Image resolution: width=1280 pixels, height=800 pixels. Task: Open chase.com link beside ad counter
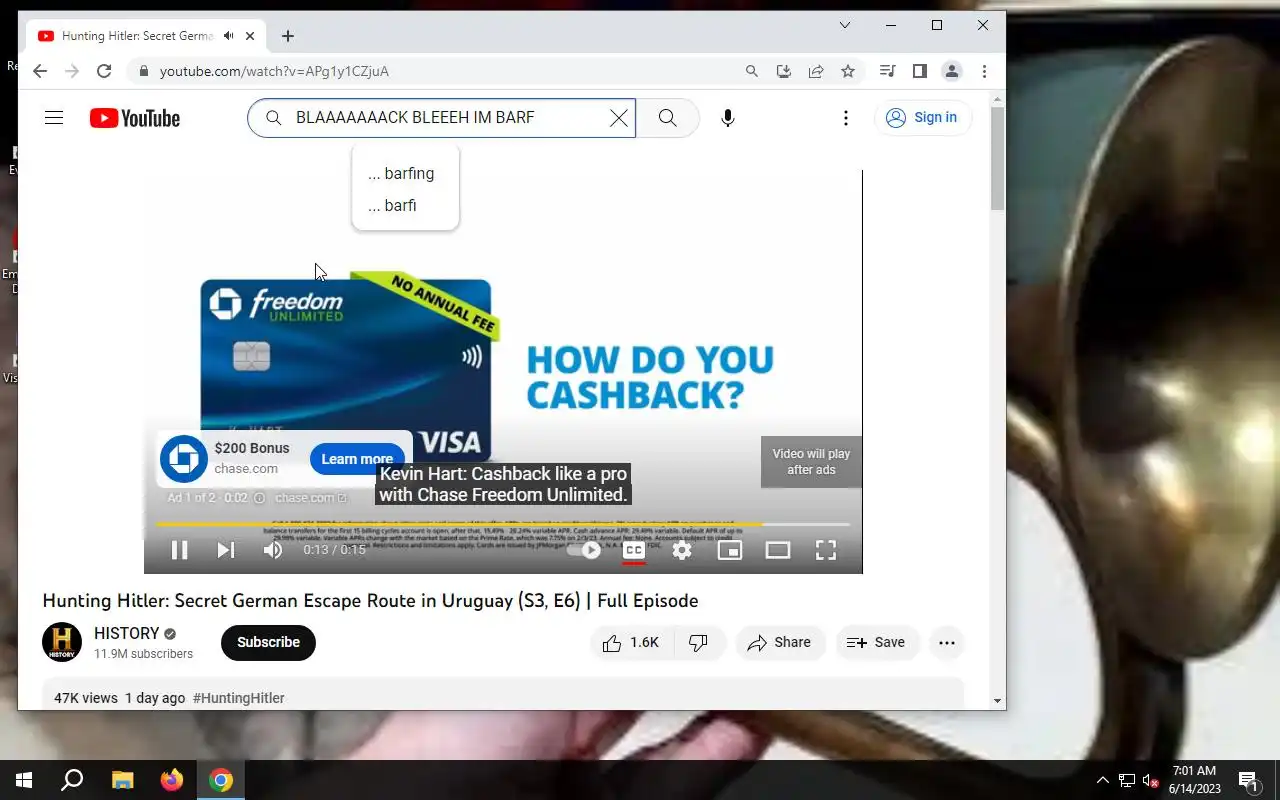click(x=310, y=498)
